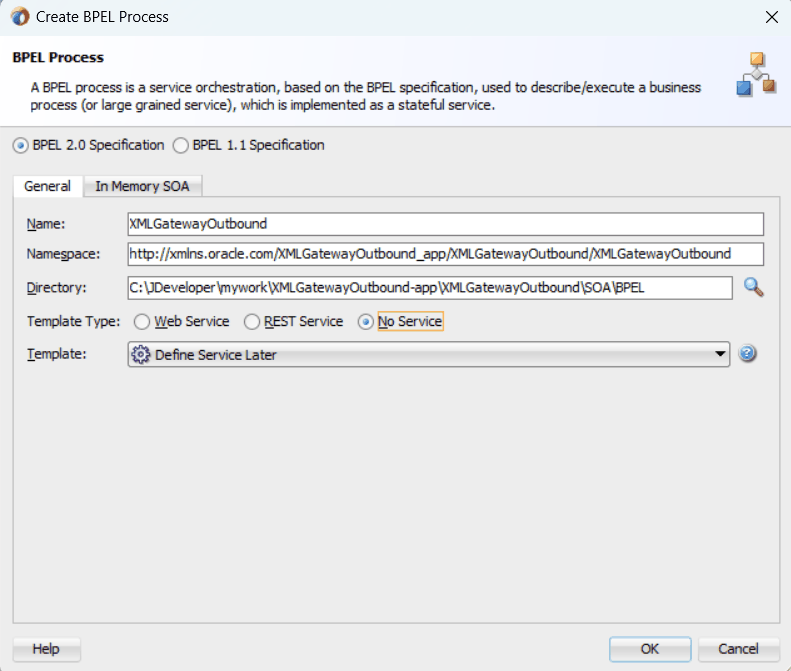Click the BPEL process description paragraph
This screenshot has height=671, width=791.
click(365, 96)
